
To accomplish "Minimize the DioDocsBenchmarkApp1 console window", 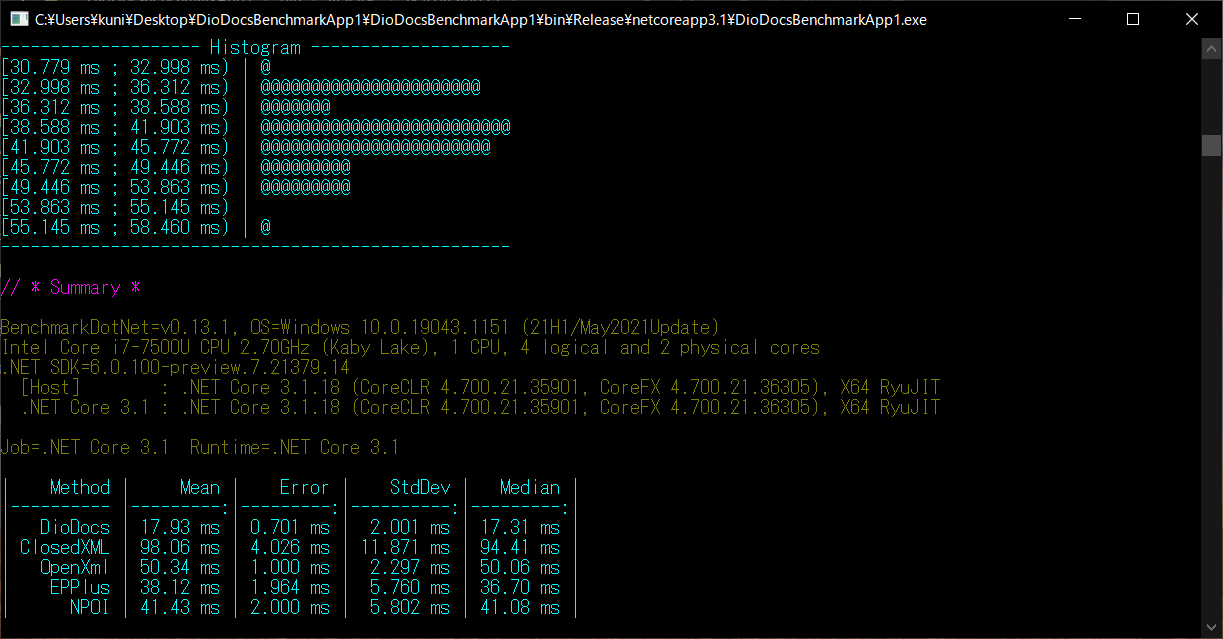I will [1074, 19].
